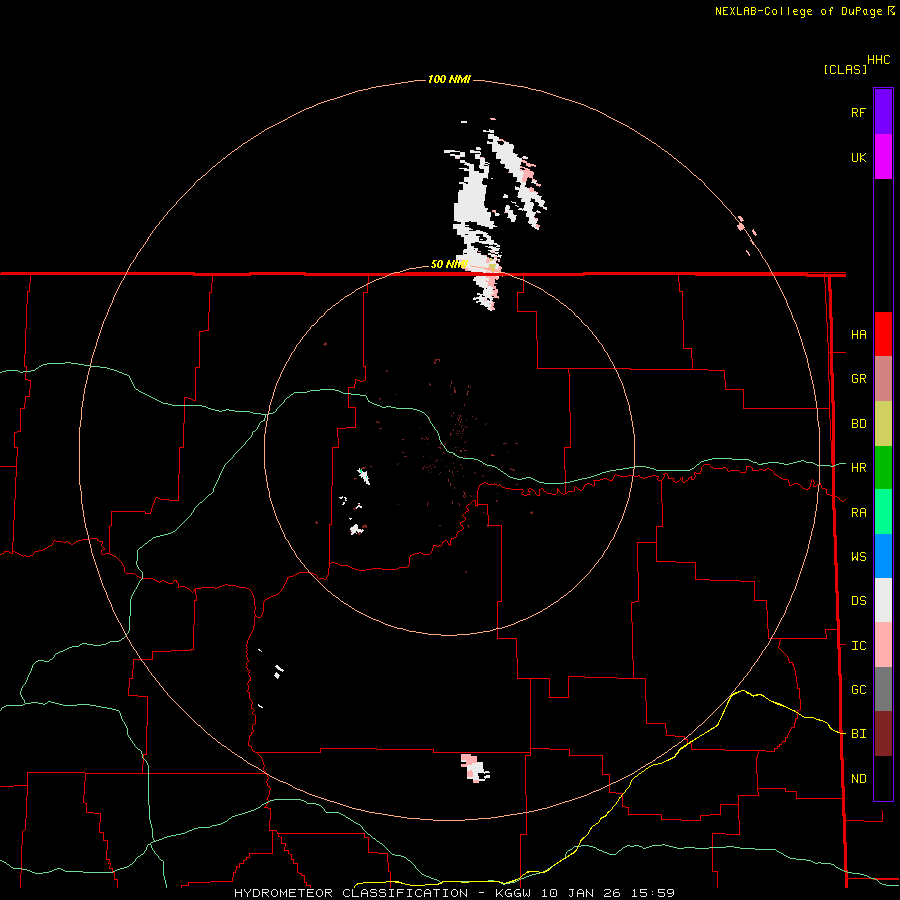Click the 'GR' legend label
The height and width of the screenshot is (900, 900).
(x=858, y=379)
